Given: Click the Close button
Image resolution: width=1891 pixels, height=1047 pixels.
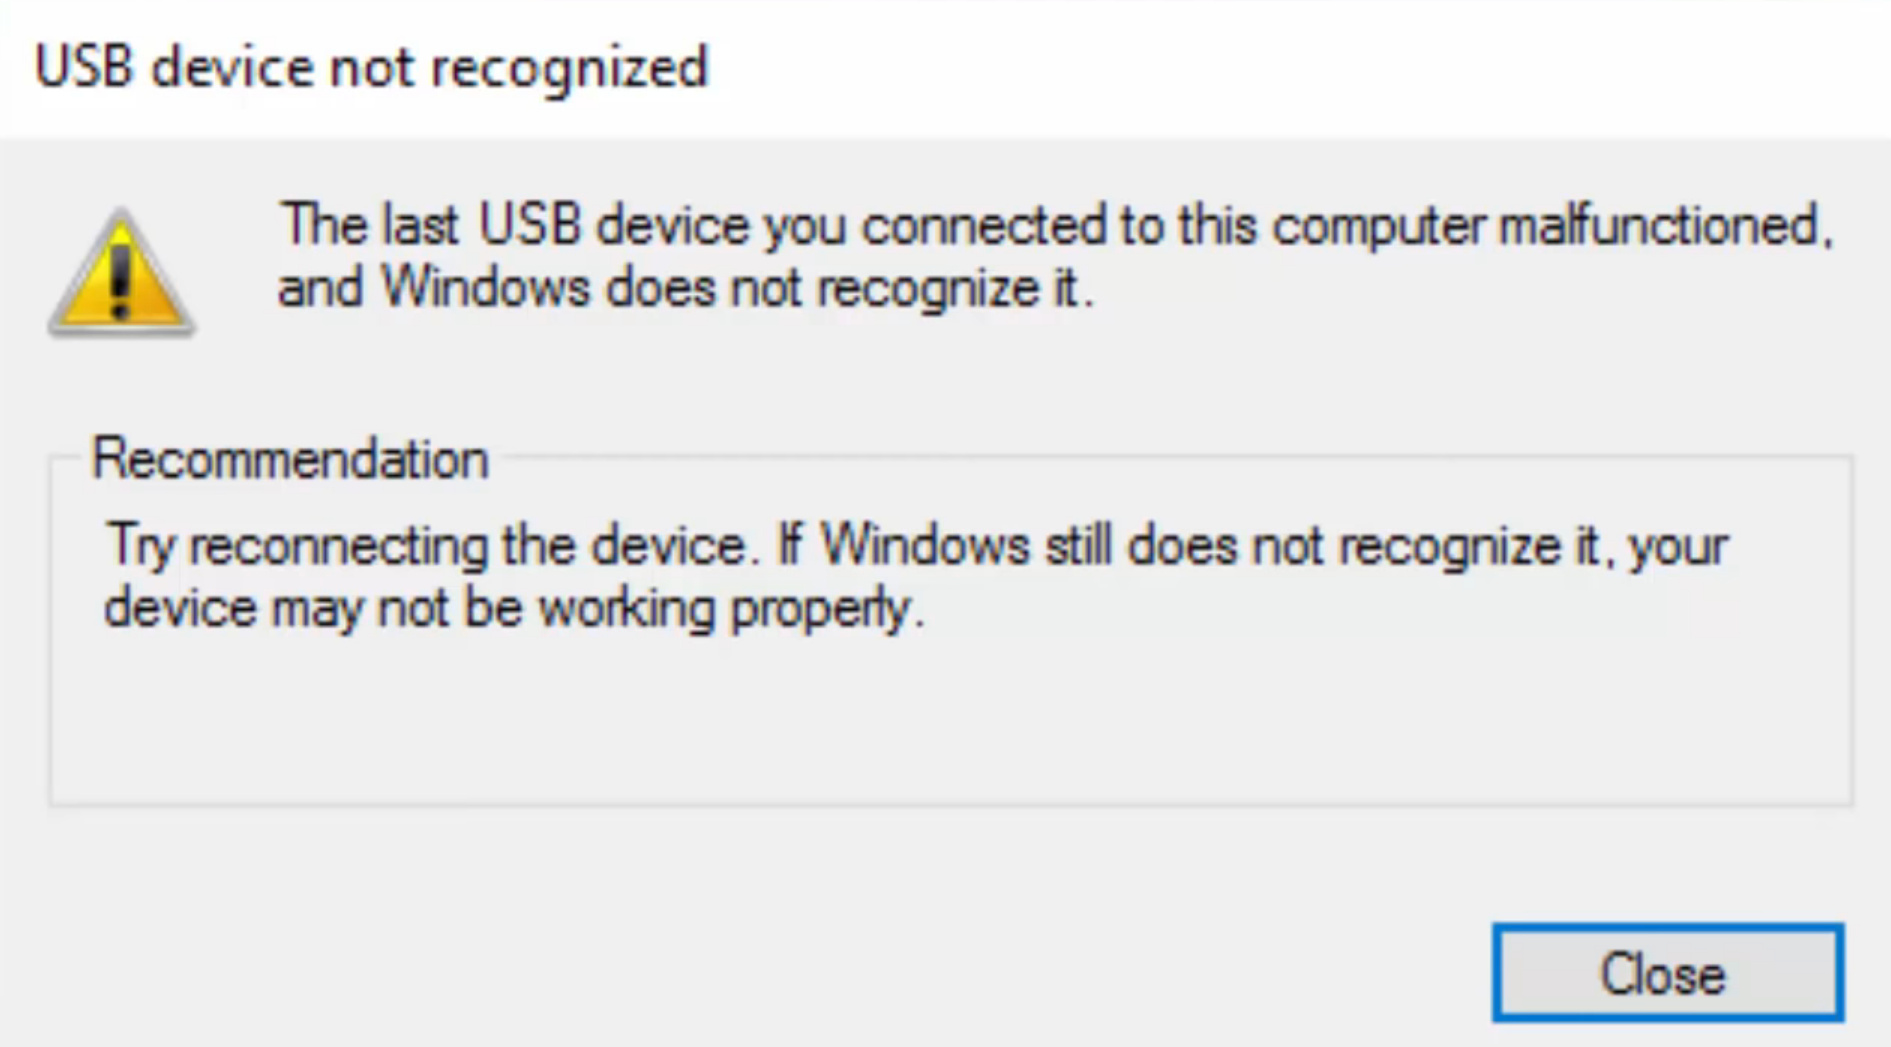Looking at the screenshot, I should click(x=1667, y=973).
